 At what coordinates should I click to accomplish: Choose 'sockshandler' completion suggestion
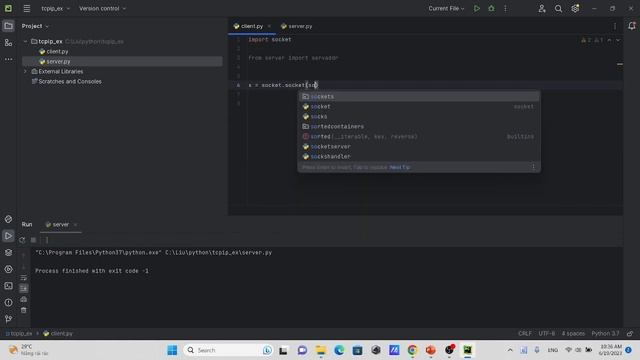(419, 156)
